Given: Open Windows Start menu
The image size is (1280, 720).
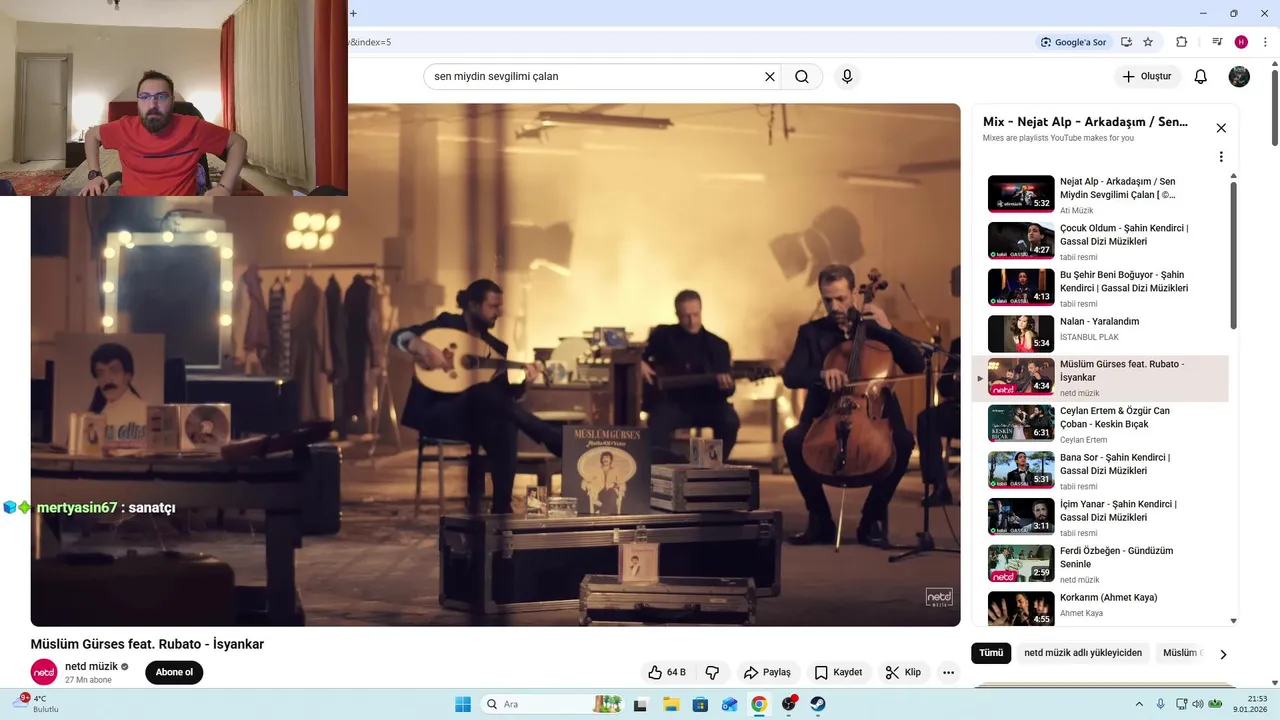Looking at the screenshot, I should click(x=463, y=704).
